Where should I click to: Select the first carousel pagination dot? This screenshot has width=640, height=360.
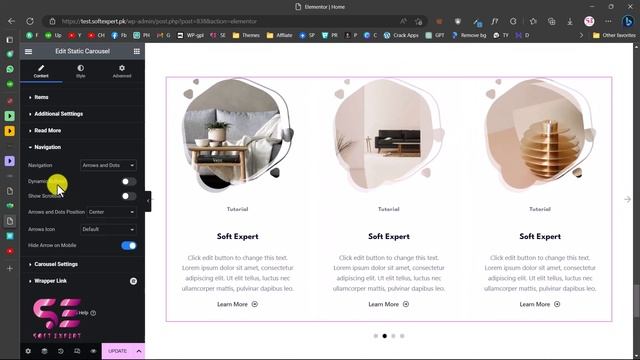point(376,336)
